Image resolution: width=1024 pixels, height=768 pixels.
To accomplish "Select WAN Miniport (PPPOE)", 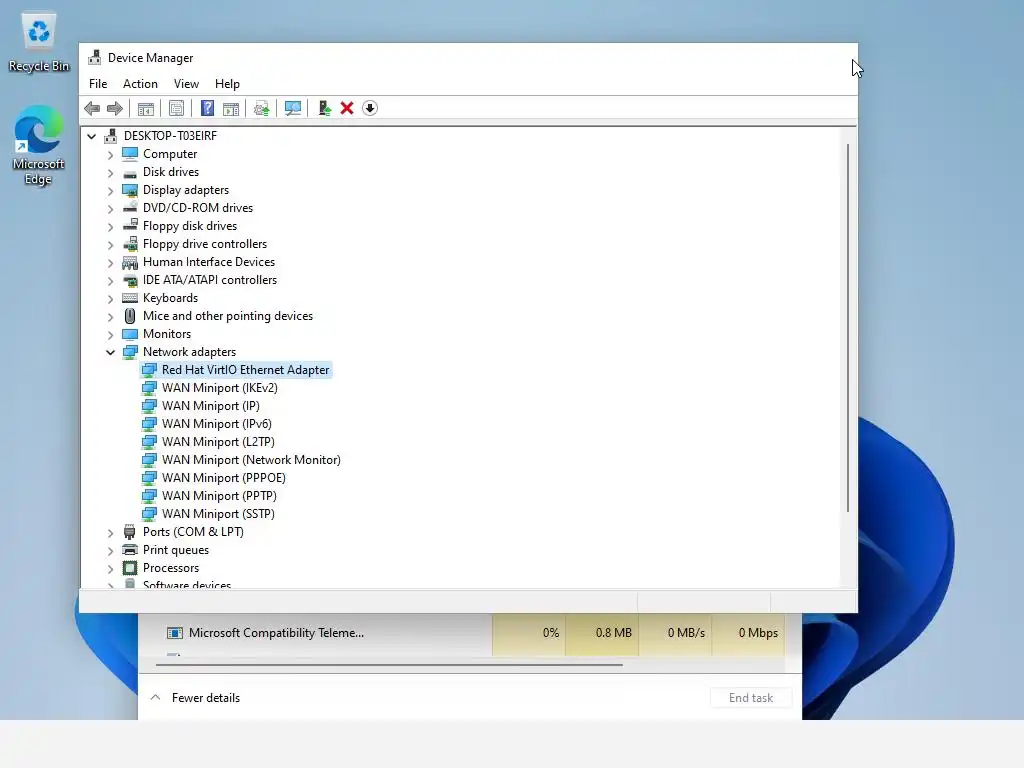I will point(223,478).
